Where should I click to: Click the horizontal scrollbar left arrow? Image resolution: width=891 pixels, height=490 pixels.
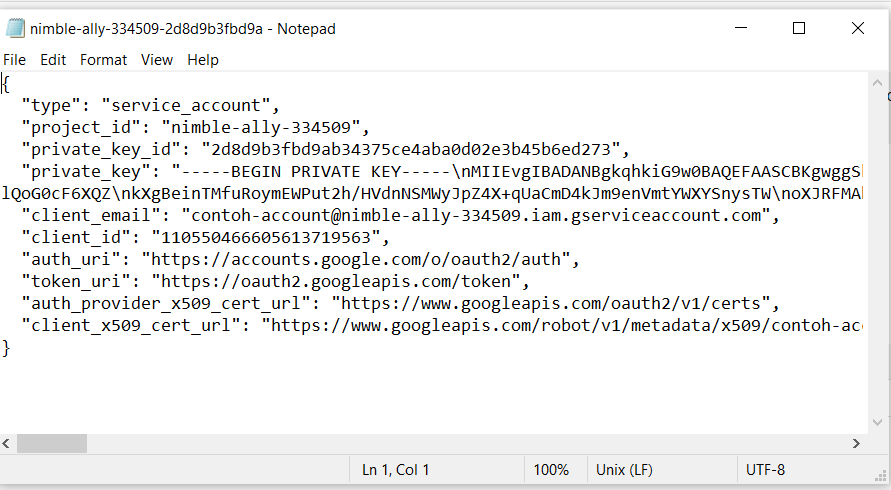click(x=6, y=443)
